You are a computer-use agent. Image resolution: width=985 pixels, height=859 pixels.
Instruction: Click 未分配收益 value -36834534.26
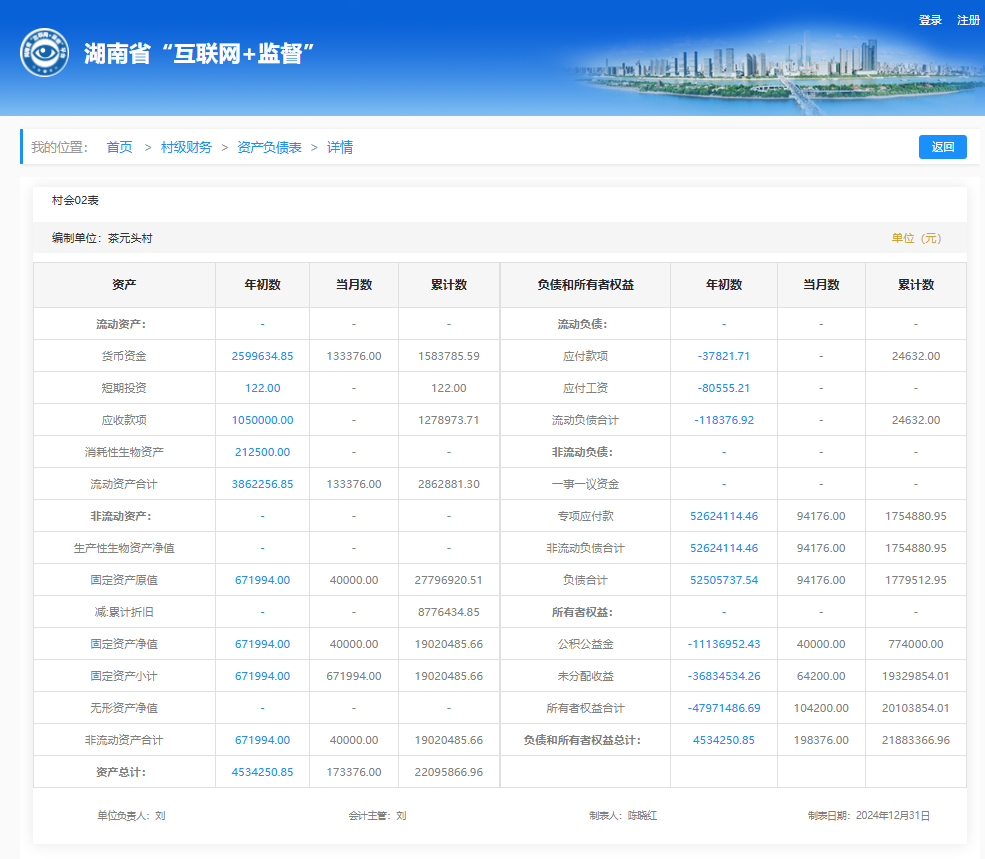coord(724,677)
